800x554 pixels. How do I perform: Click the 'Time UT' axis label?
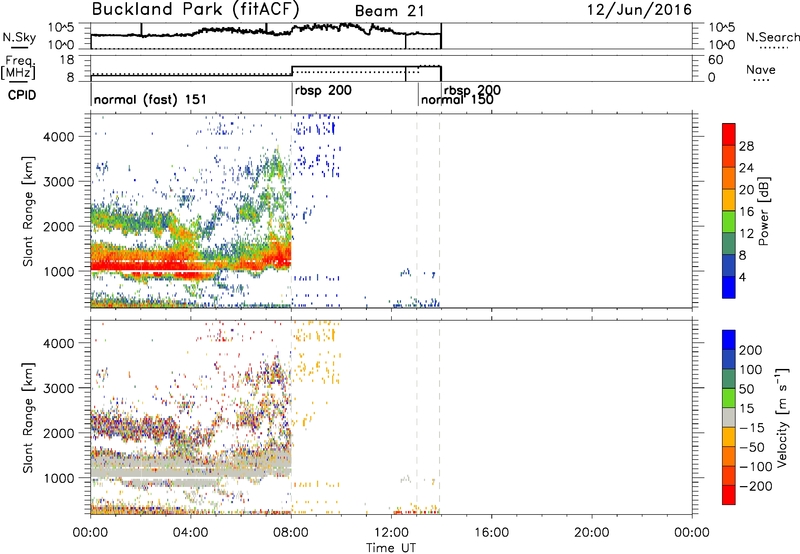391,547
